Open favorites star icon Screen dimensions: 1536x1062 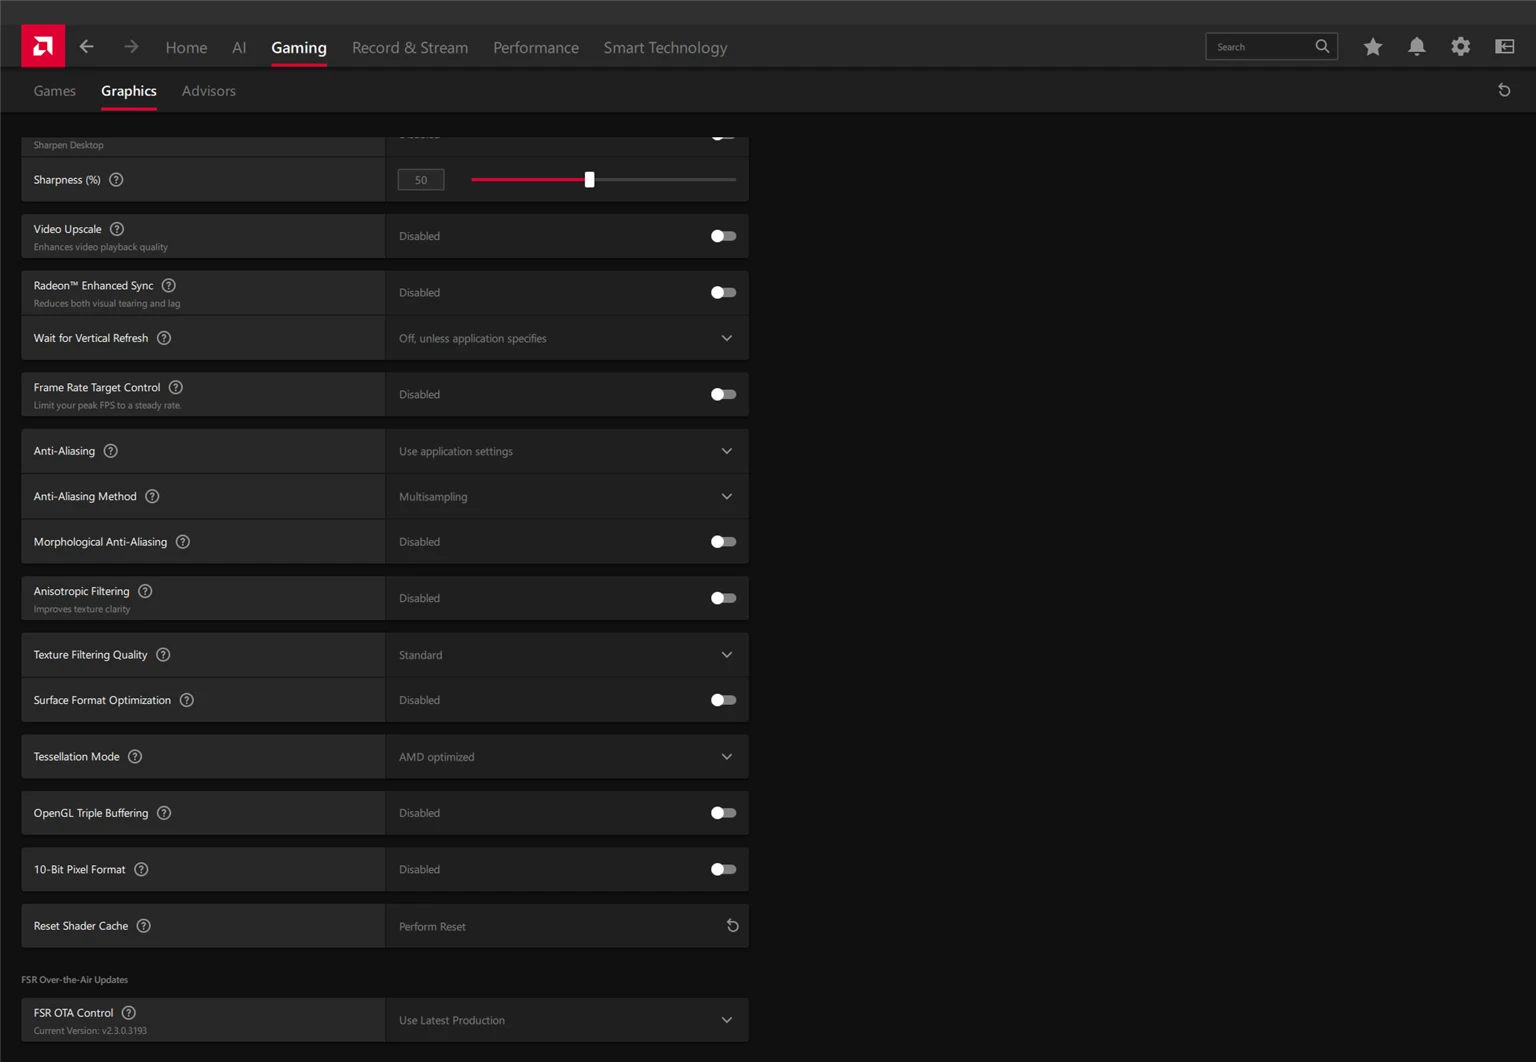[x=1373, y=47]
